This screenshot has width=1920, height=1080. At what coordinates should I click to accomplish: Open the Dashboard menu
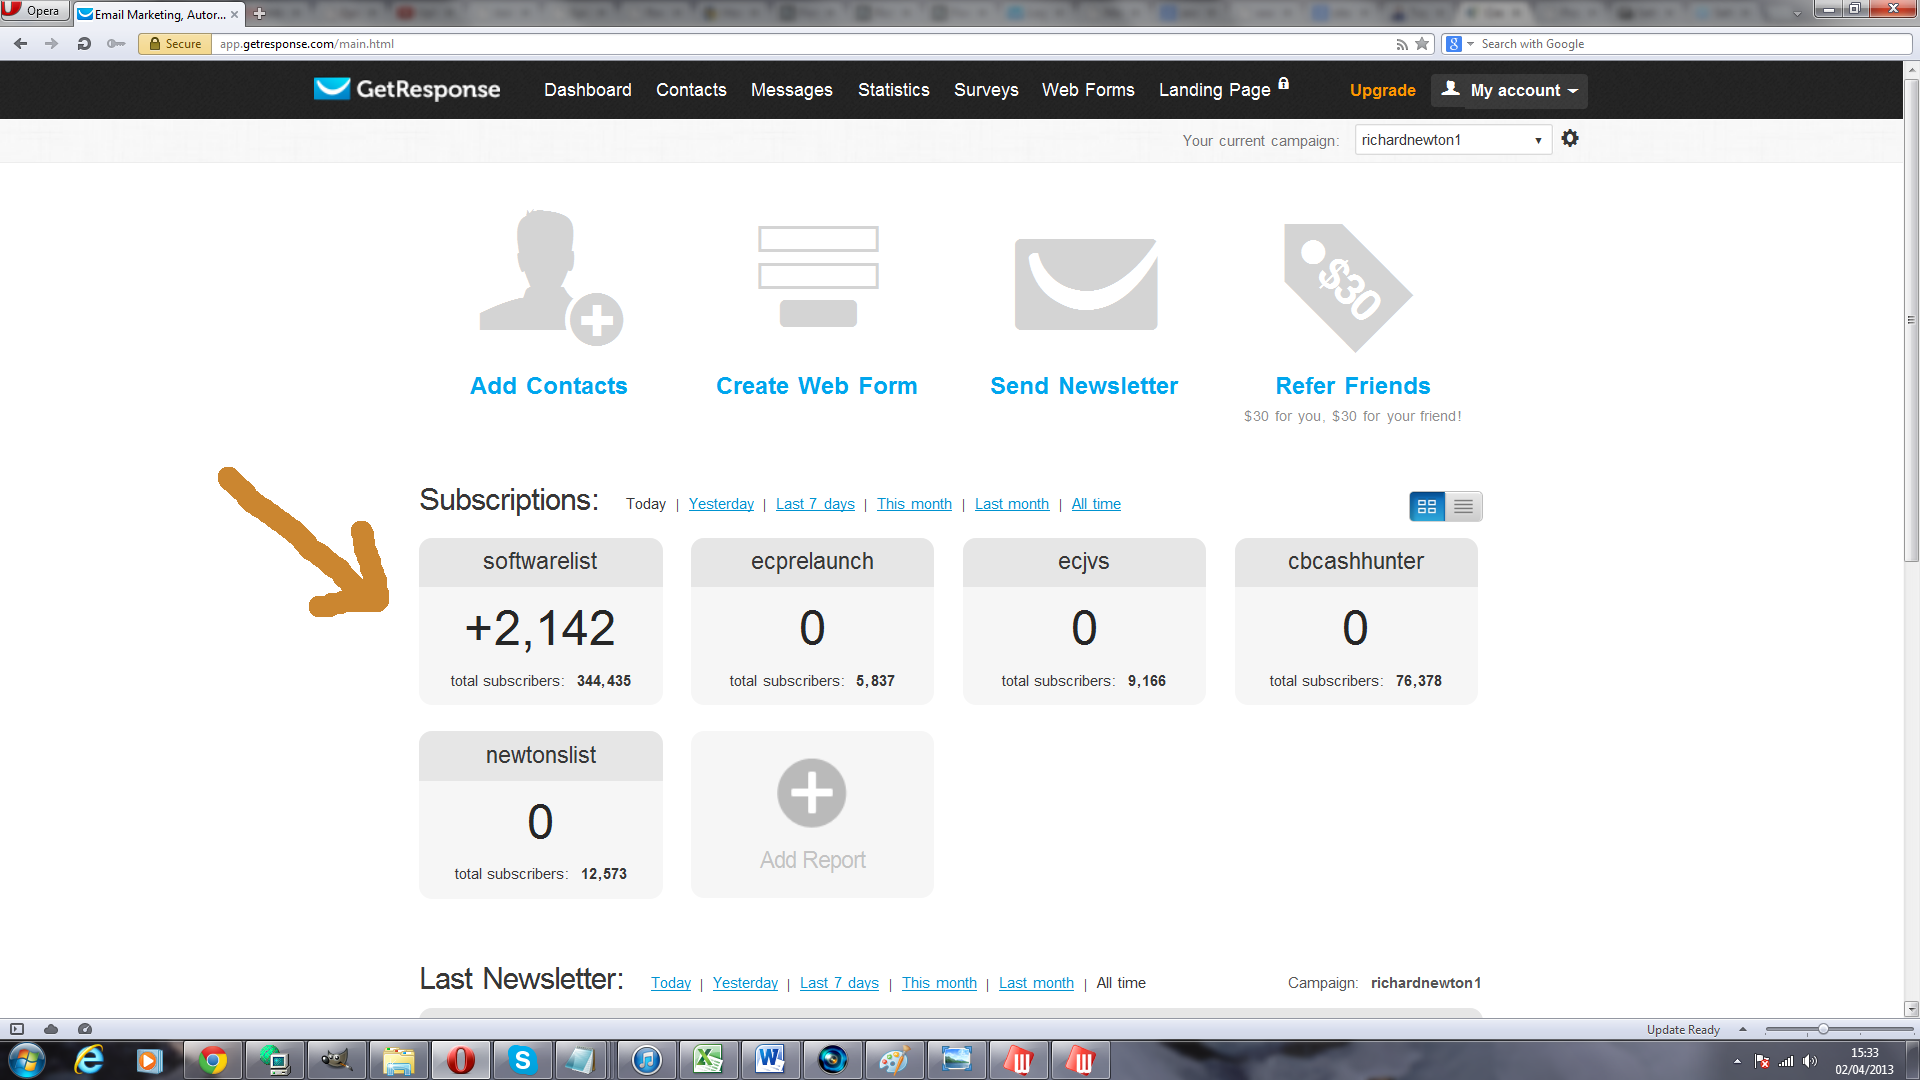click(x=588, y=90)
